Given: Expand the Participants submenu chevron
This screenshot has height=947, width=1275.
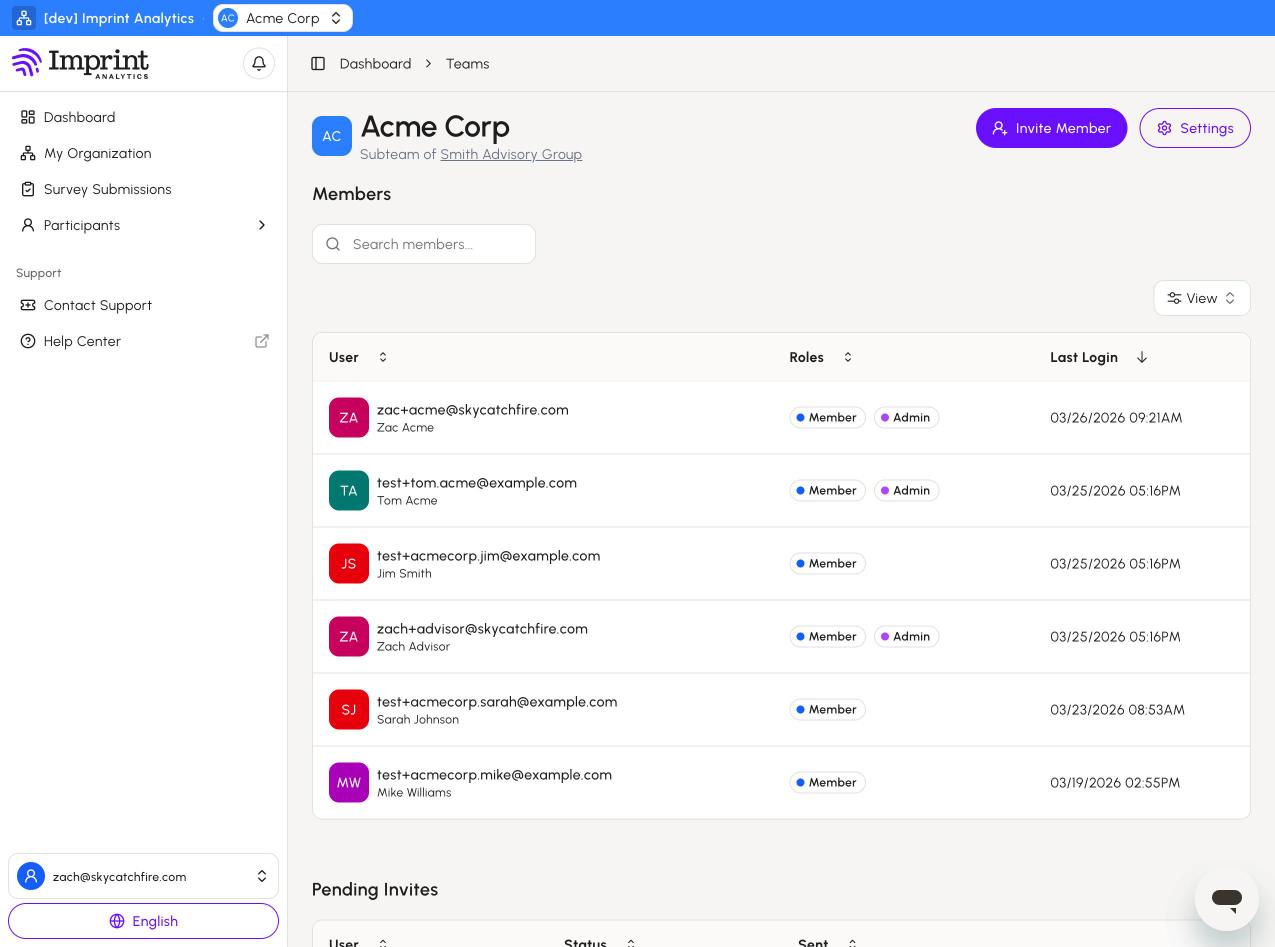Looking at the screenshot, I should point(262,225).
